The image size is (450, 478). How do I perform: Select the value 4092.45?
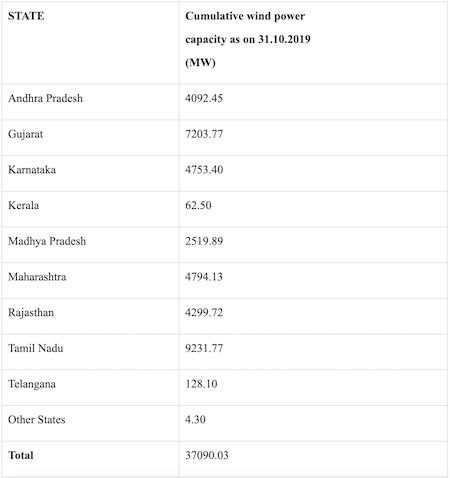[204, 98]
